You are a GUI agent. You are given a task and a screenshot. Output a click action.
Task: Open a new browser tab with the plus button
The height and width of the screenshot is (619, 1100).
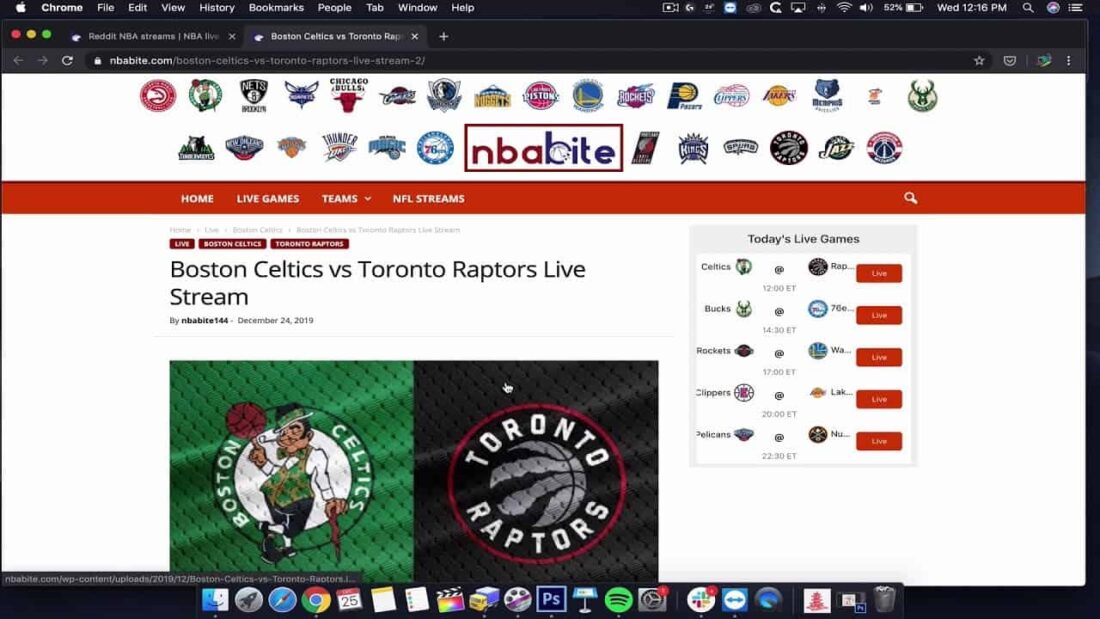443,36
